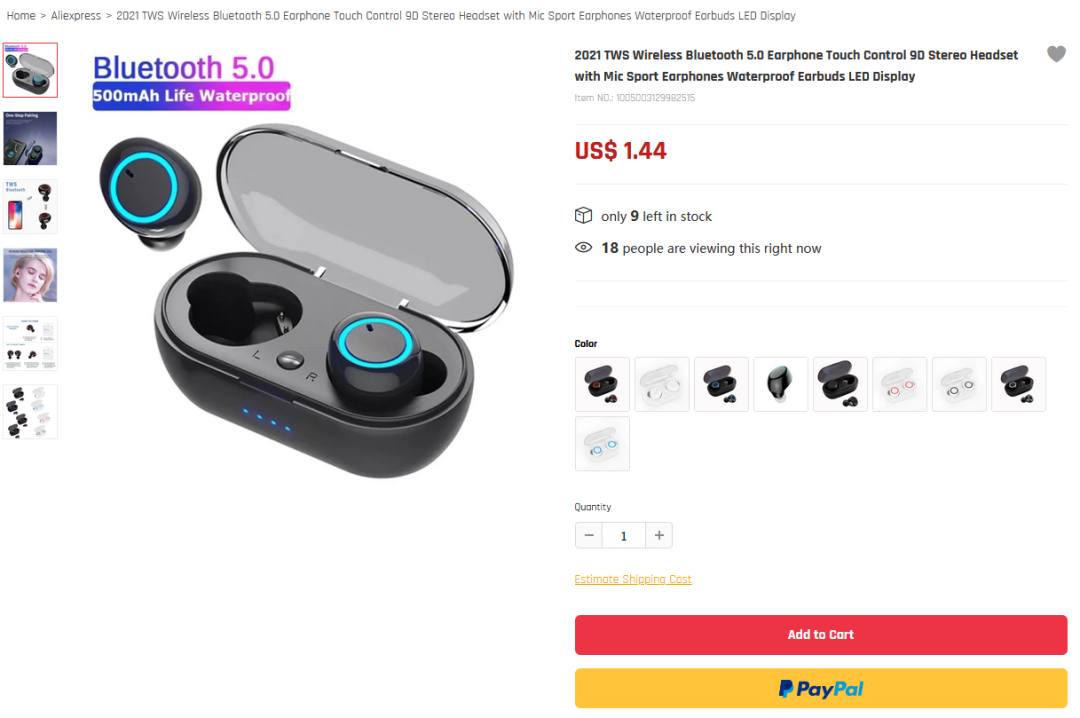View the woman's face thumbnail
This screenshot has height=718, width=1080.
pos(30,275)
